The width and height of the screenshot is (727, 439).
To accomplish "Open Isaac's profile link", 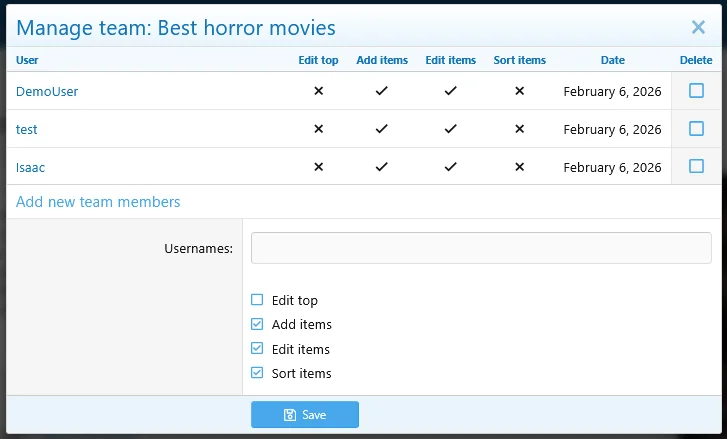I will [x=30, y=167].
